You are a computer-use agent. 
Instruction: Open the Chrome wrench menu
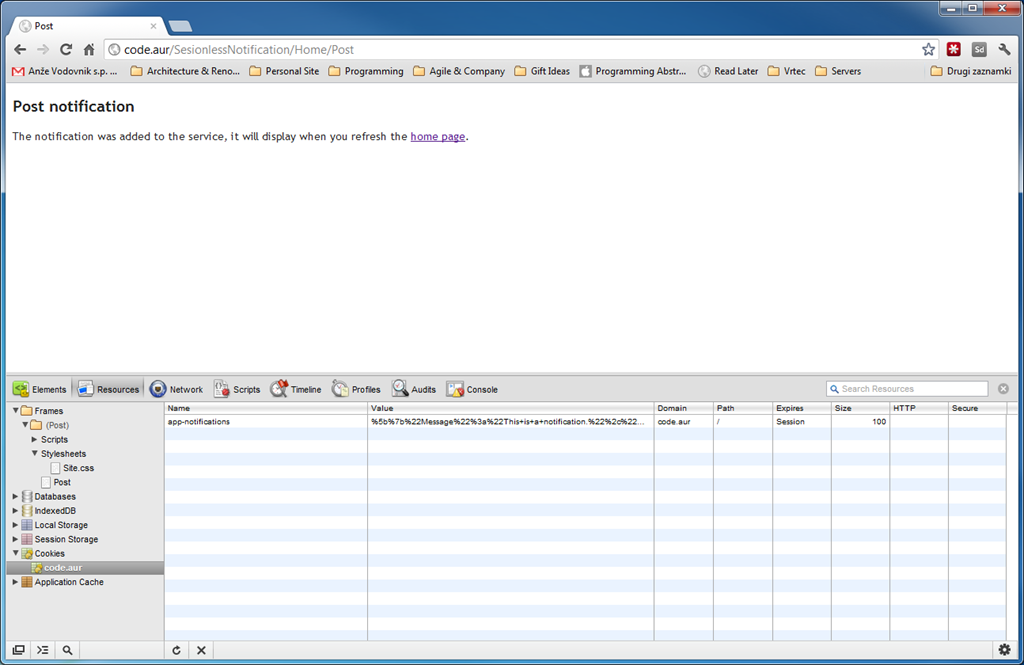coord(1004,50)
